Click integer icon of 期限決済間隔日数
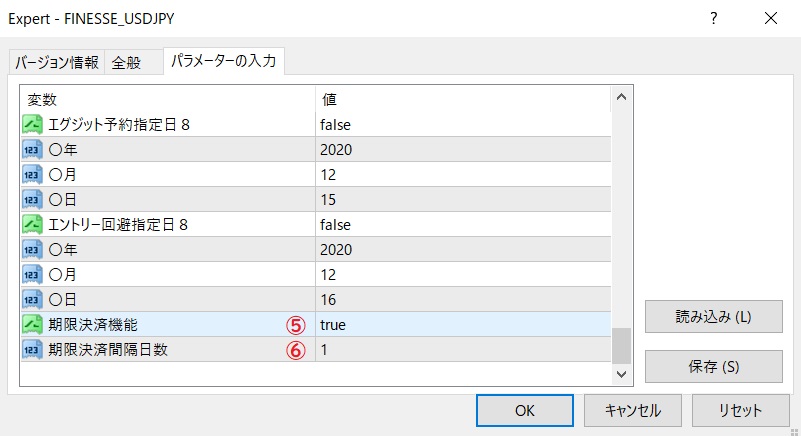 (32, 349)
